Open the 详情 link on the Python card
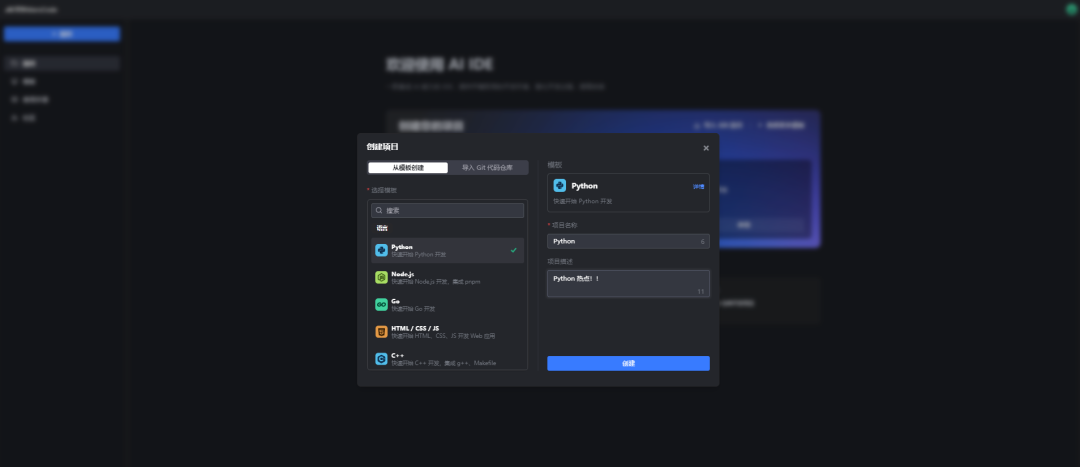Image resolution: width=1080 pixels, height=467 pixels. [x=698, y=186]
